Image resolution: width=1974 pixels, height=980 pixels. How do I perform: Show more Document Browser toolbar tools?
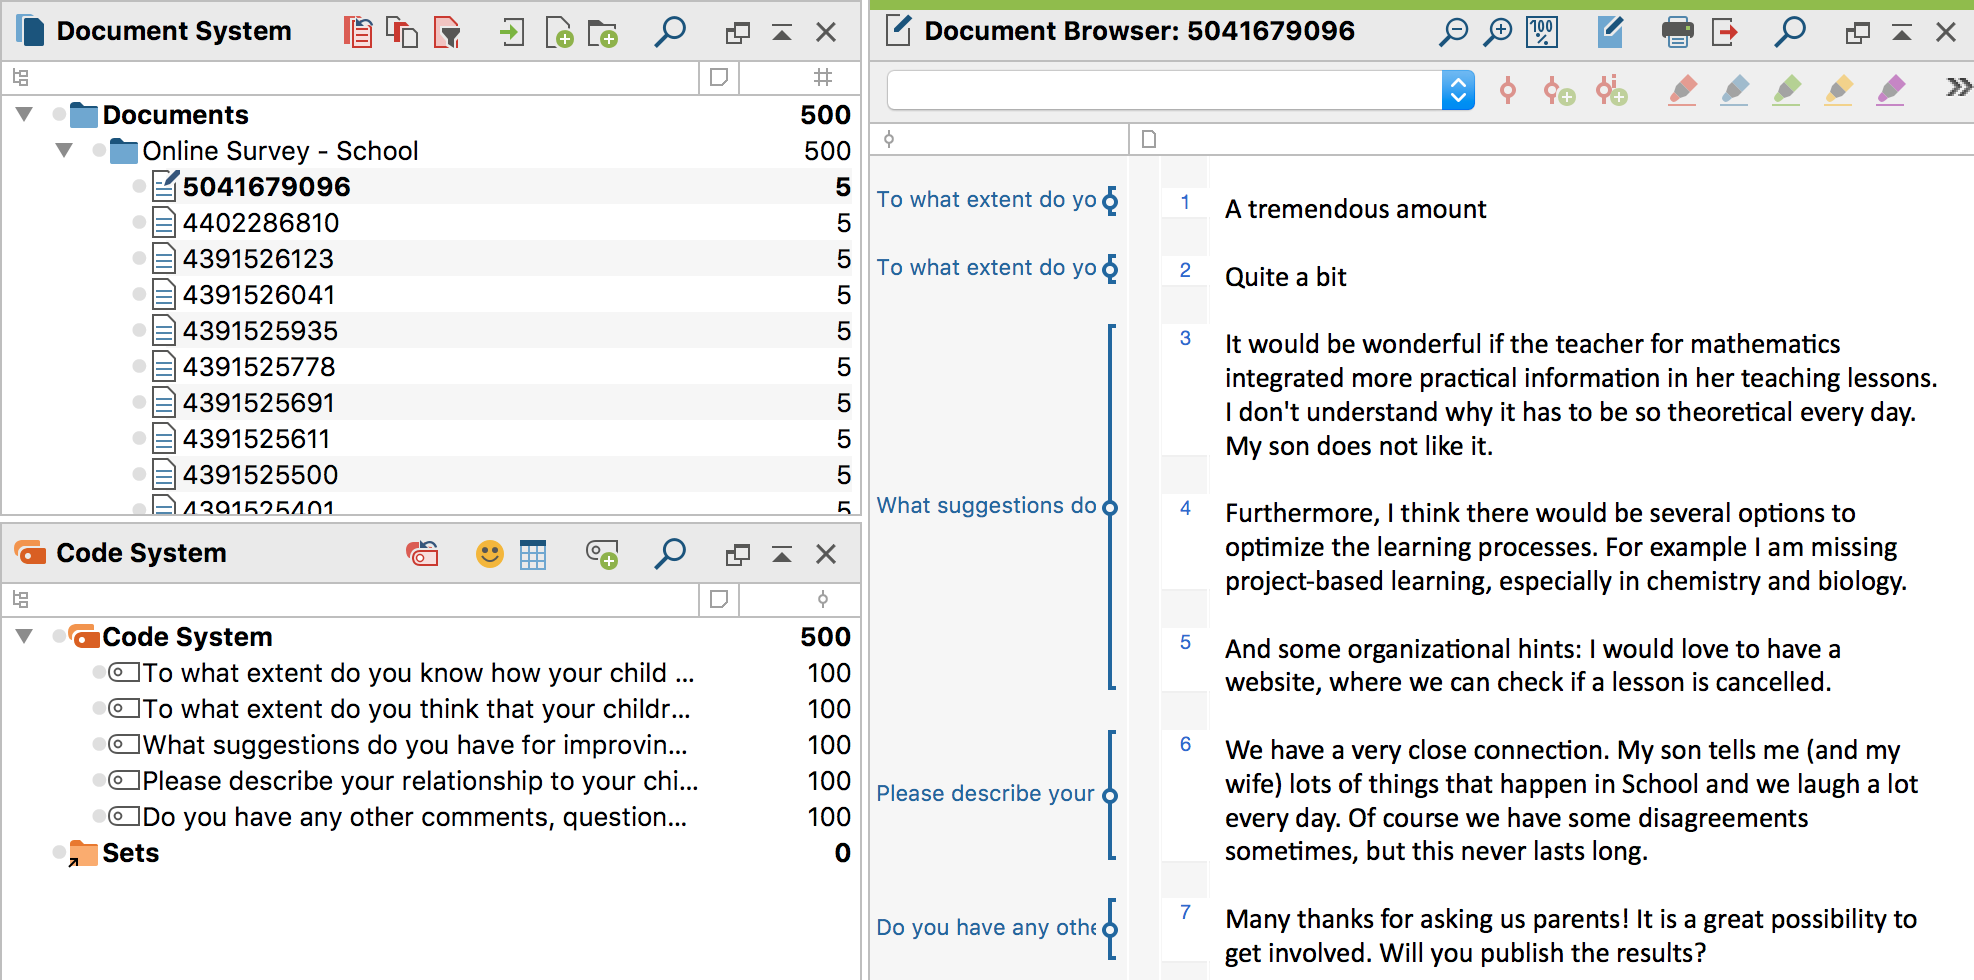click(1958, 87)
